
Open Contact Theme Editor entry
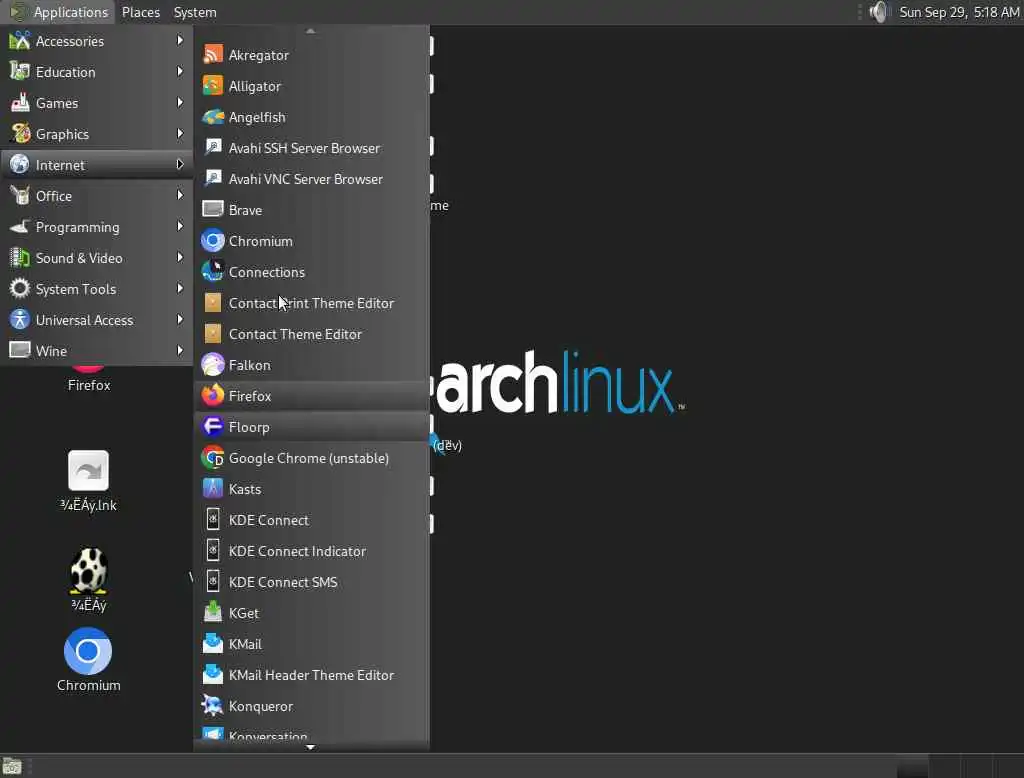pos(312,334)
